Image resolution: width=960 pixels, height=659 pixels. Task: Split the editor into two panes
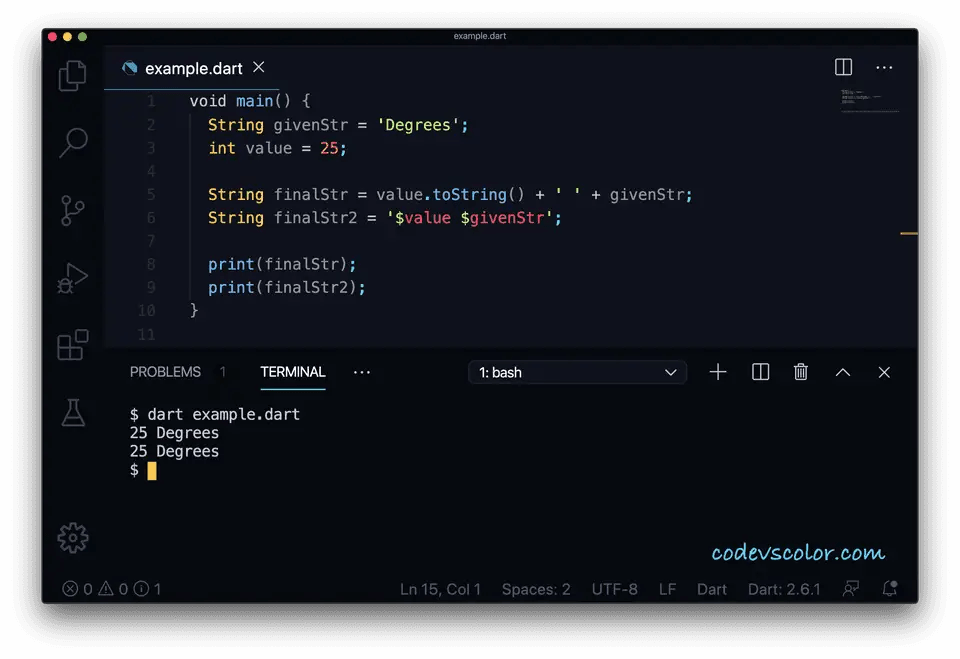(843, 67)
